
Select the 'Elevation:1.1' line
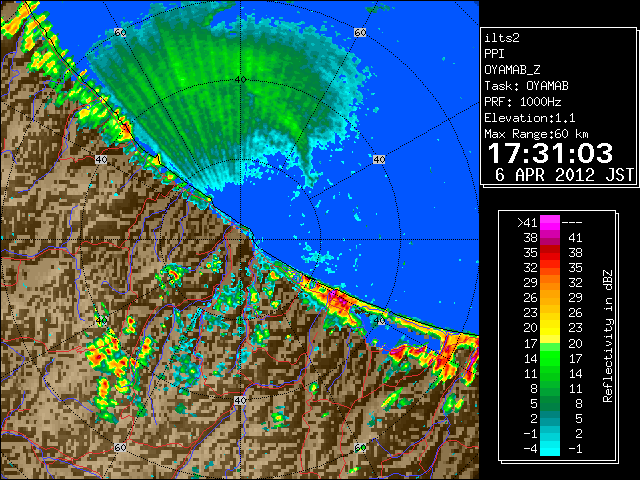[530, 118]
